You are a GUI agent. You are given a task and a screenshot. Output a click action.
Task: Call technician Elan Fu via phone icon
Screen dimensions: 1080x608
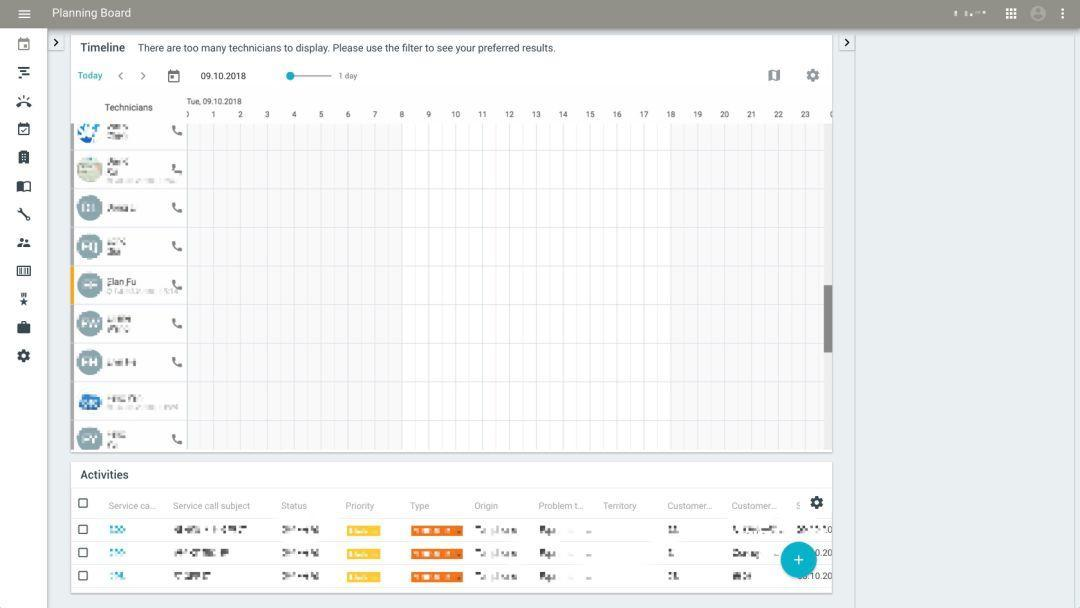pos(177,284)
